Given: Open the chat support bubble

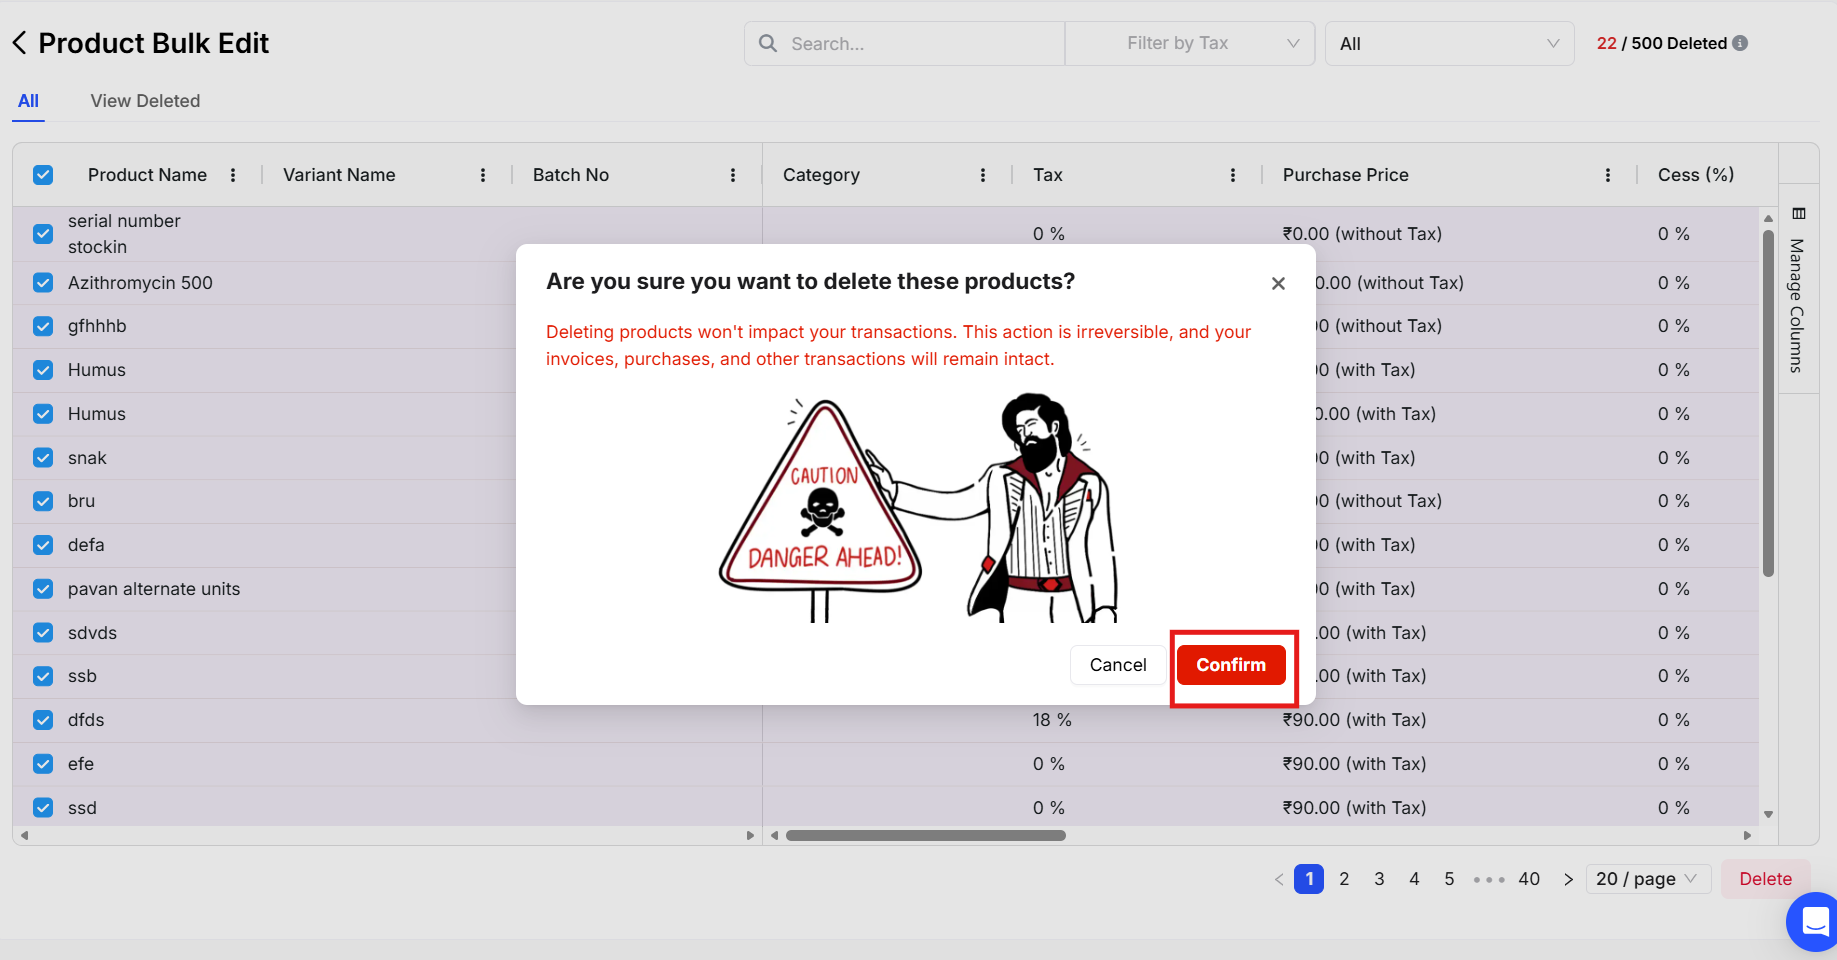Looking at the screenshot, I should coord(1813,921).
